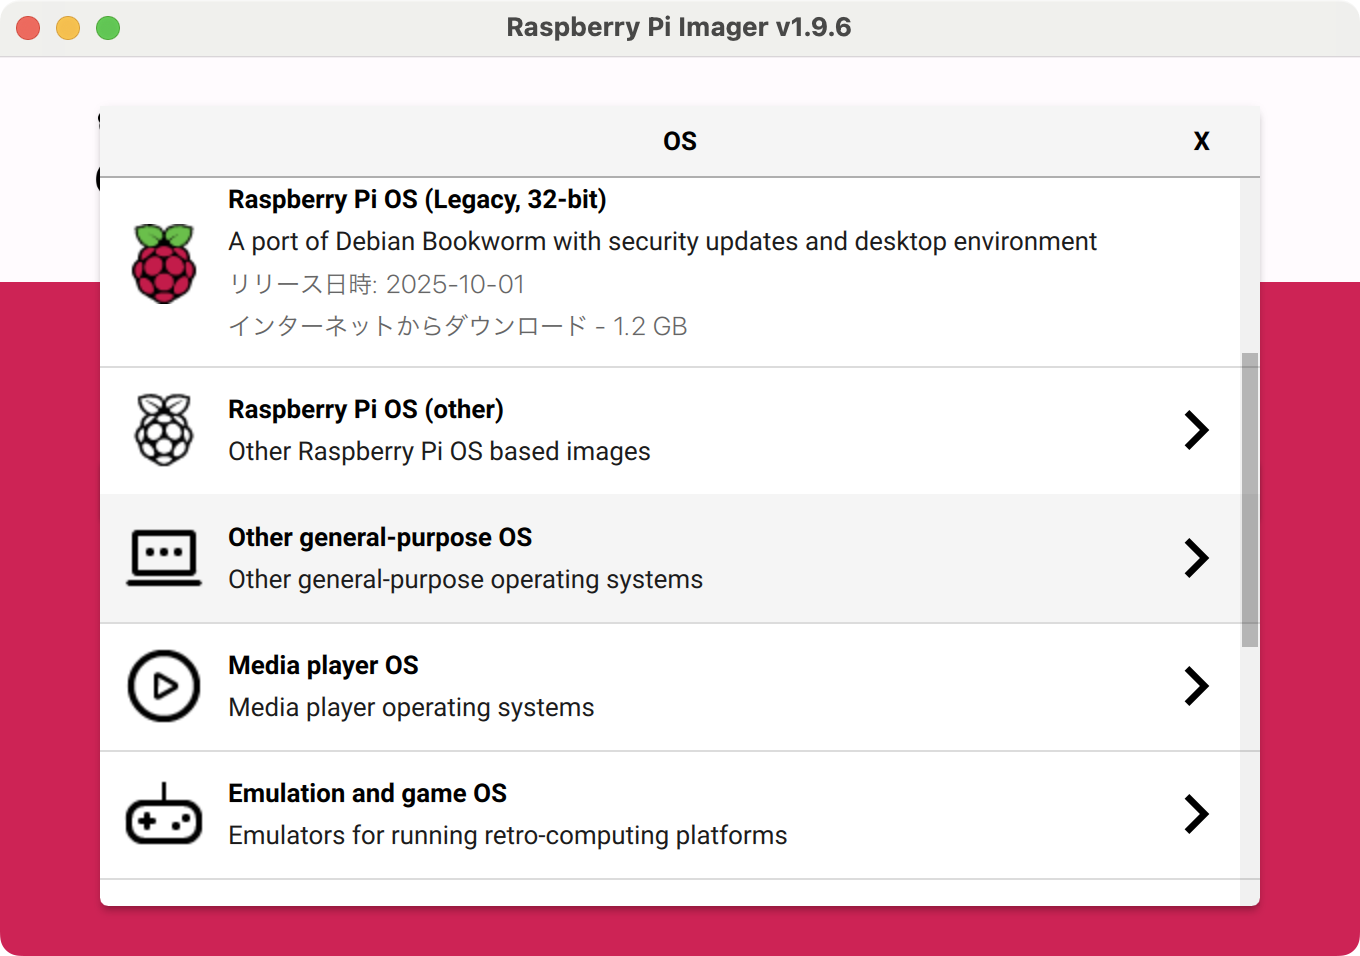The image size is (1360, 956).
Task: Close the OS dialog with the X button
Action: tap(1202, 141)
